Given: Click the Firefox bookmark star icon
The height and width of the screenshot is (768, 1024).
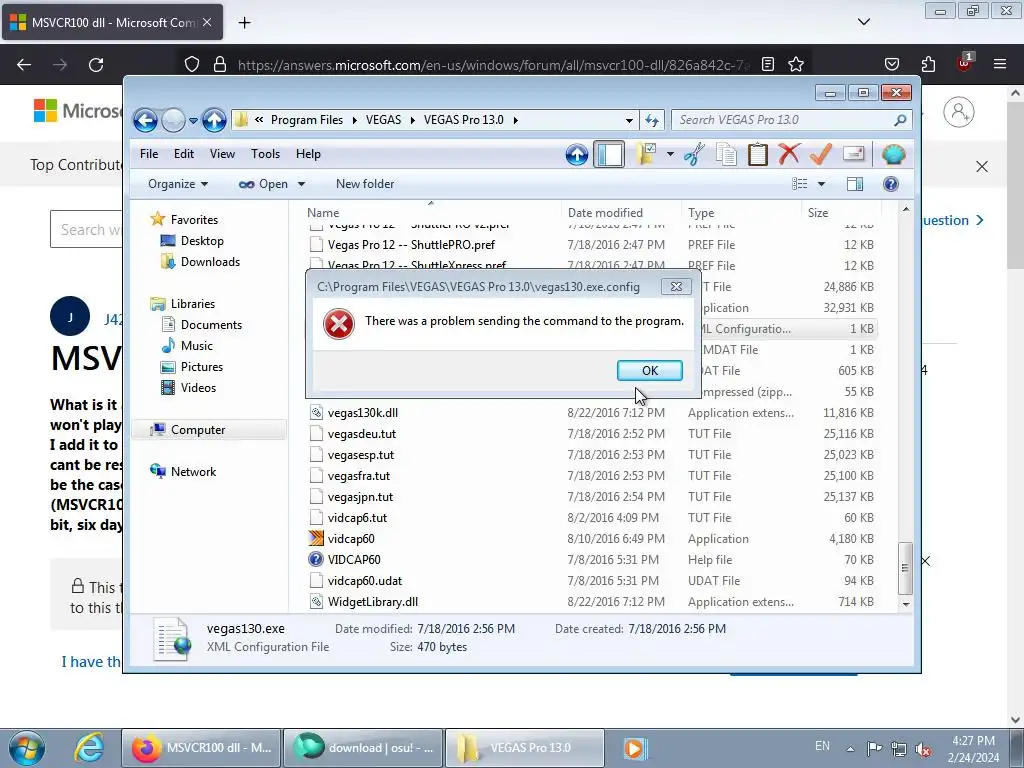Looking at the screenshot, I should [x=795, y=65].
